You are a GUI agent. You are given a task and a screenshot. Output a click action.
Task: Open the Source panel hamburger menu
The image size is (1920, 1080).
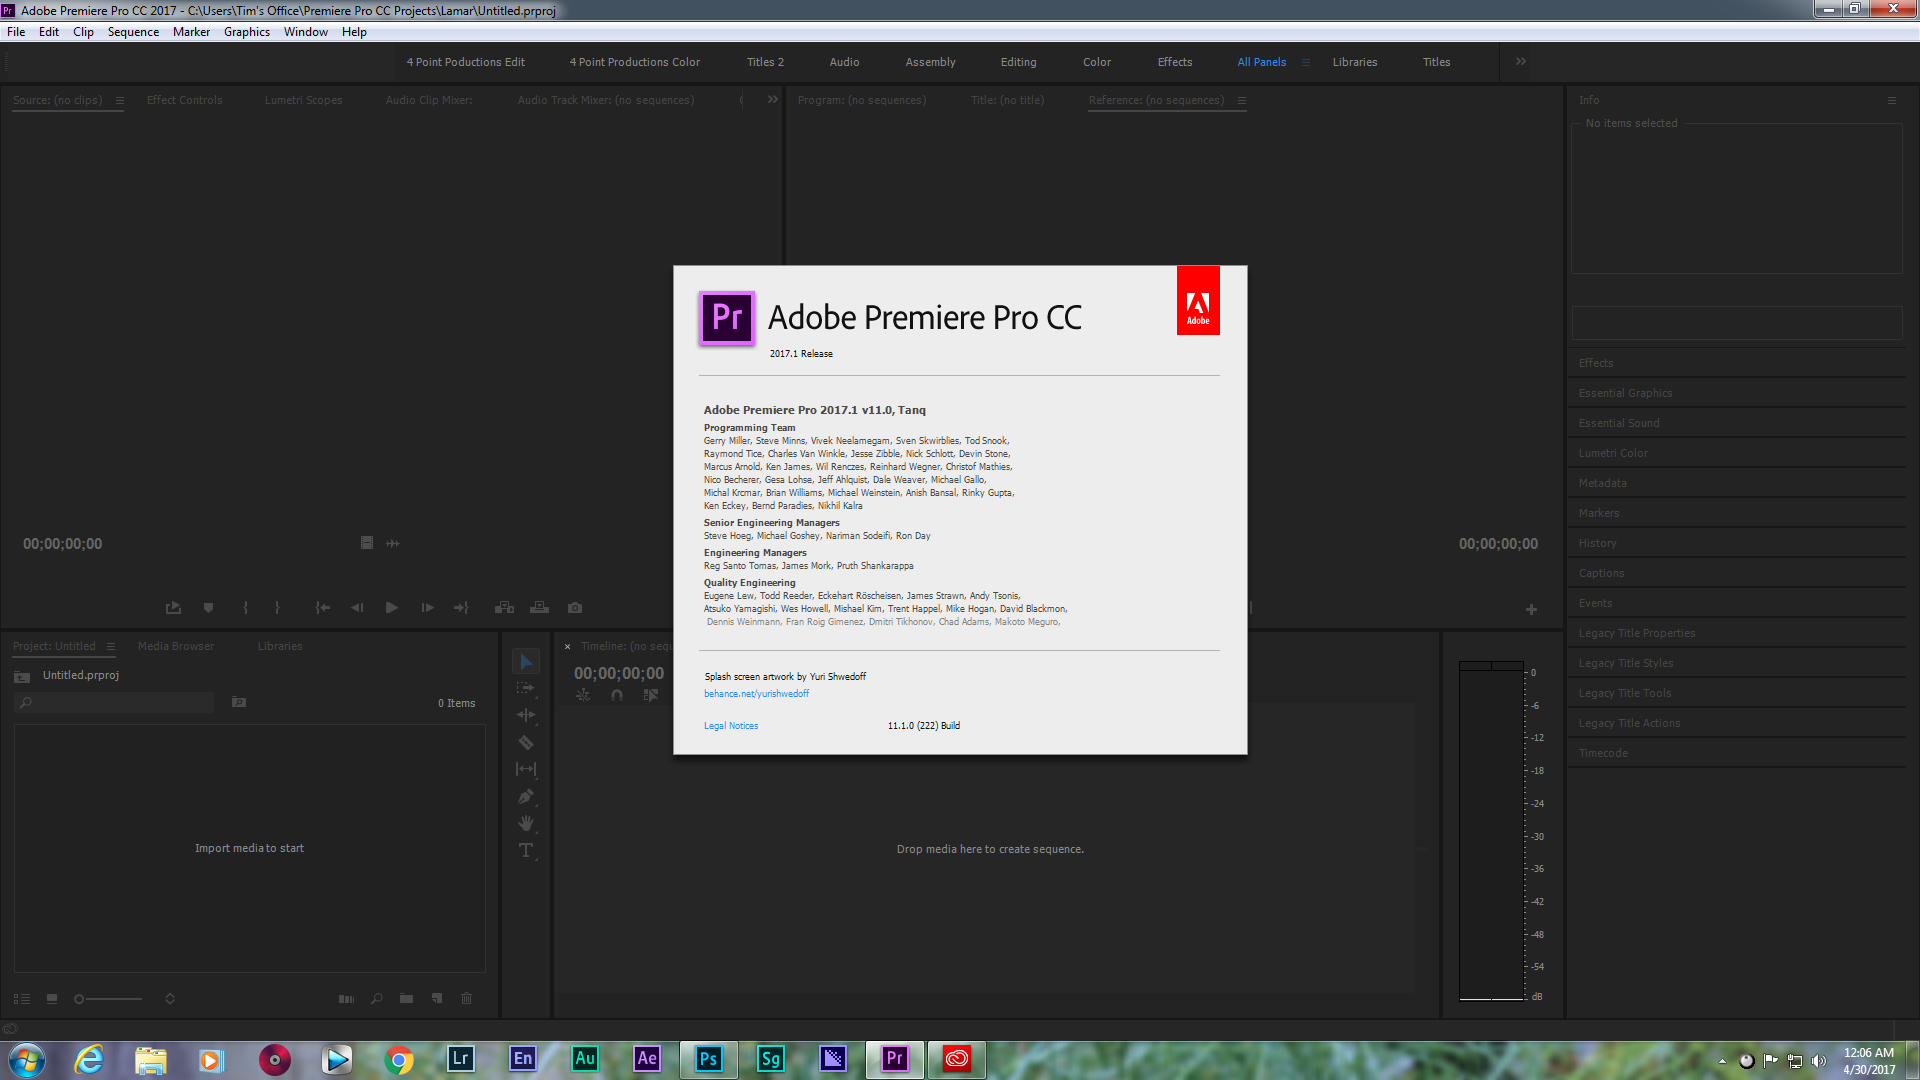pos(120,100)
